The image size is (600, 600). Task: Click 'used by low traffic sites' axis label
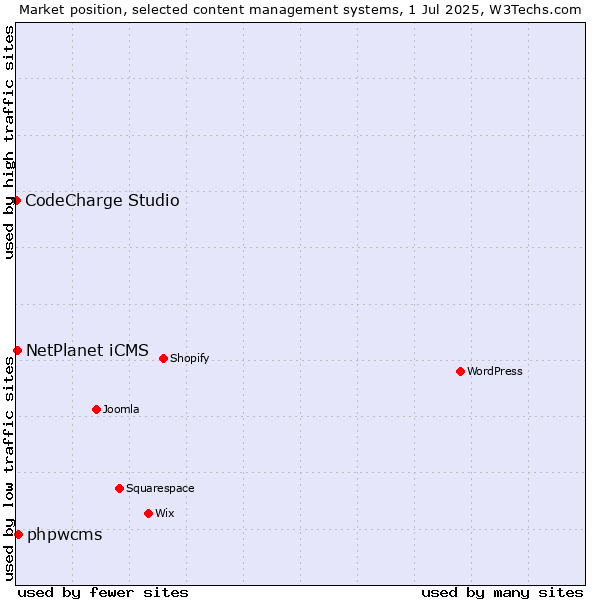[9, 469]
